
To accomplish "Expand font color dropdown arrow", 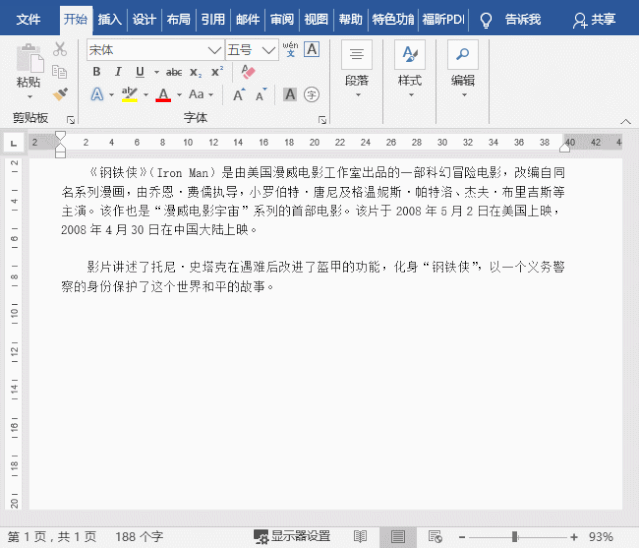I will tap(179, 95).
